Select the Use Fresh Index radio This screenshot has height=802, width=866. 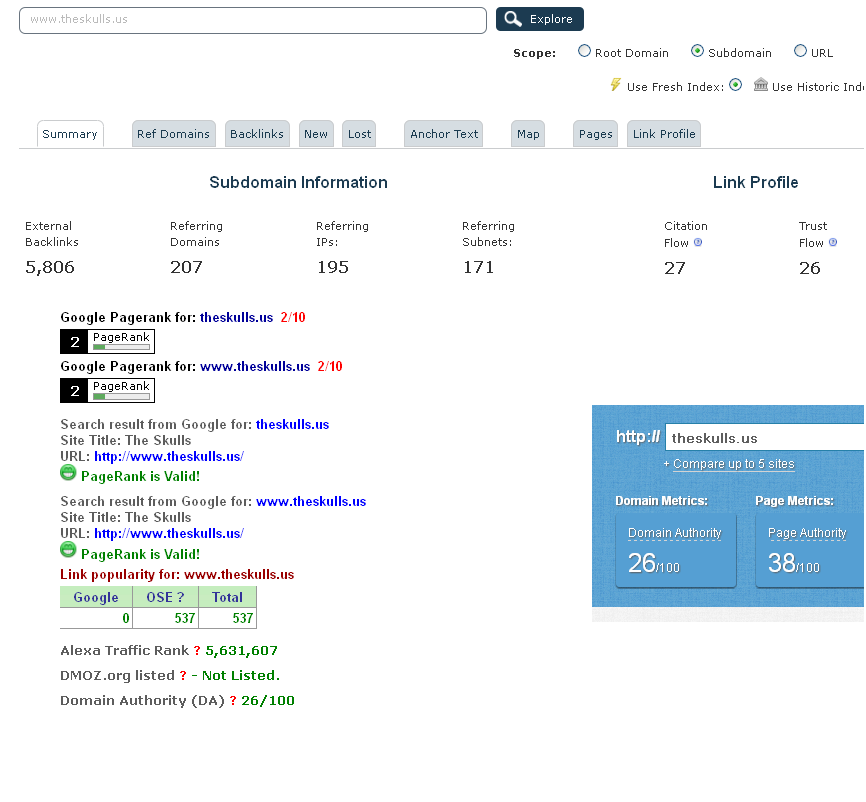coord(735,85)
